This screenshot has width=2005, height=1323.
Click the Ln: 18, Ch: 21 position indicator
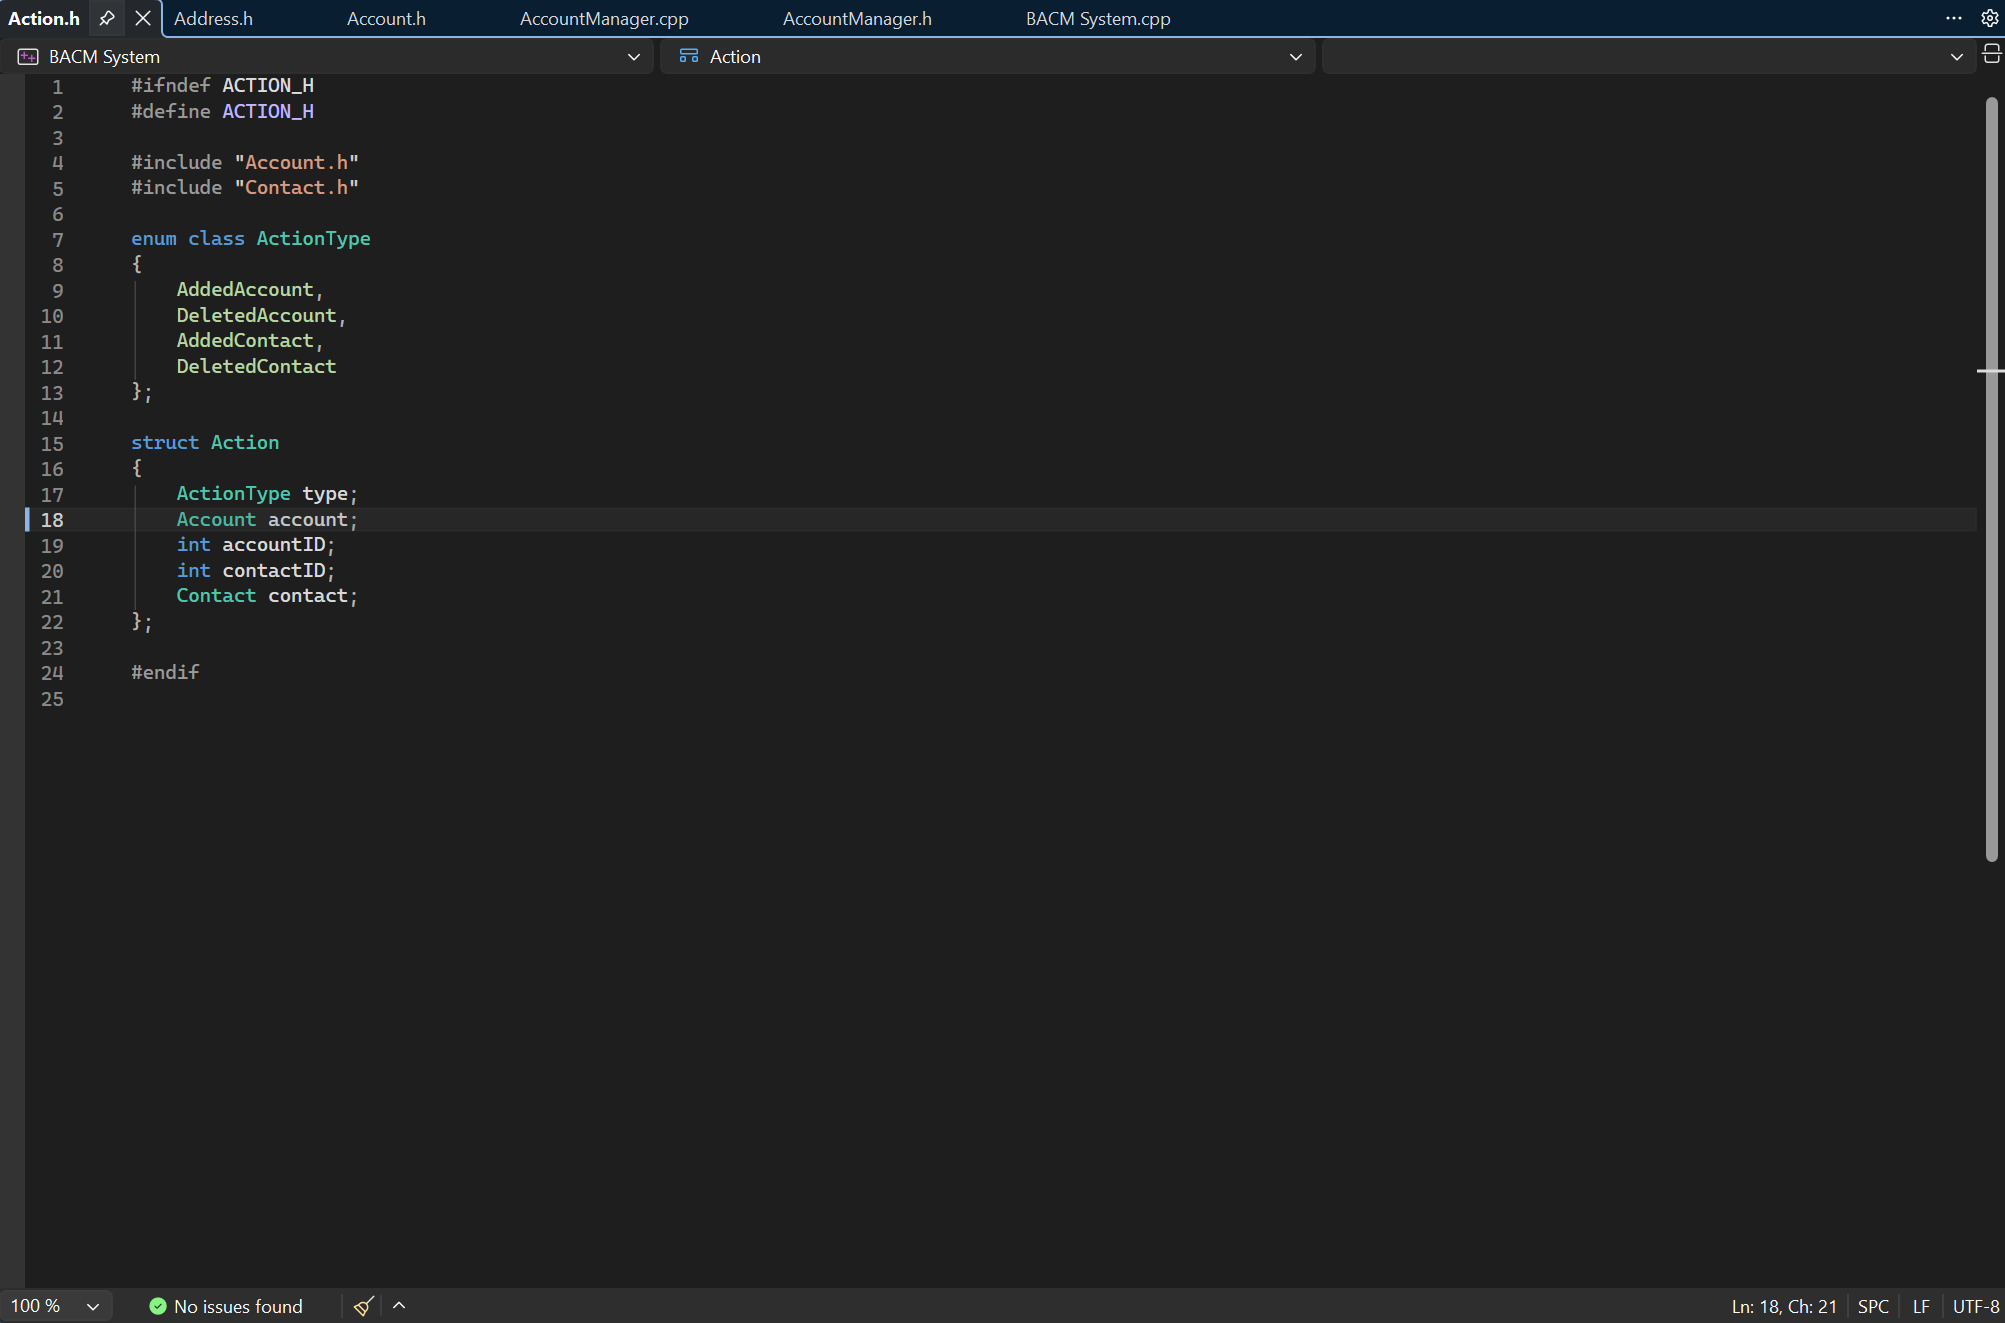(1784, 1306)
